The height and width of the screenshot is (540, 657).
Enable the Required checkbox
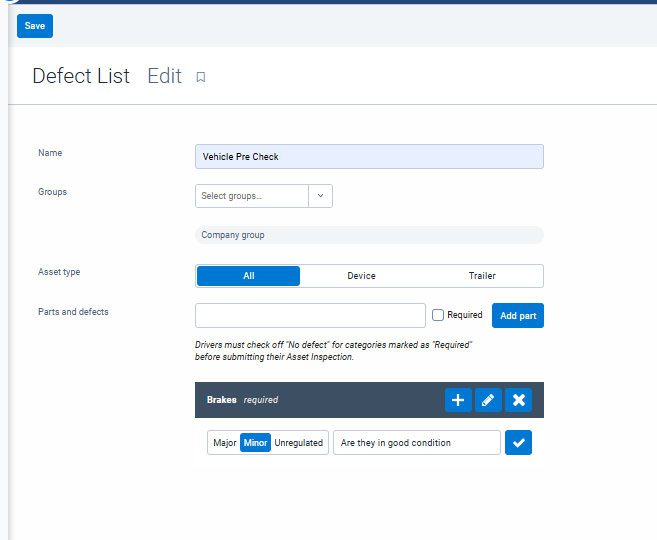(438, 315)
